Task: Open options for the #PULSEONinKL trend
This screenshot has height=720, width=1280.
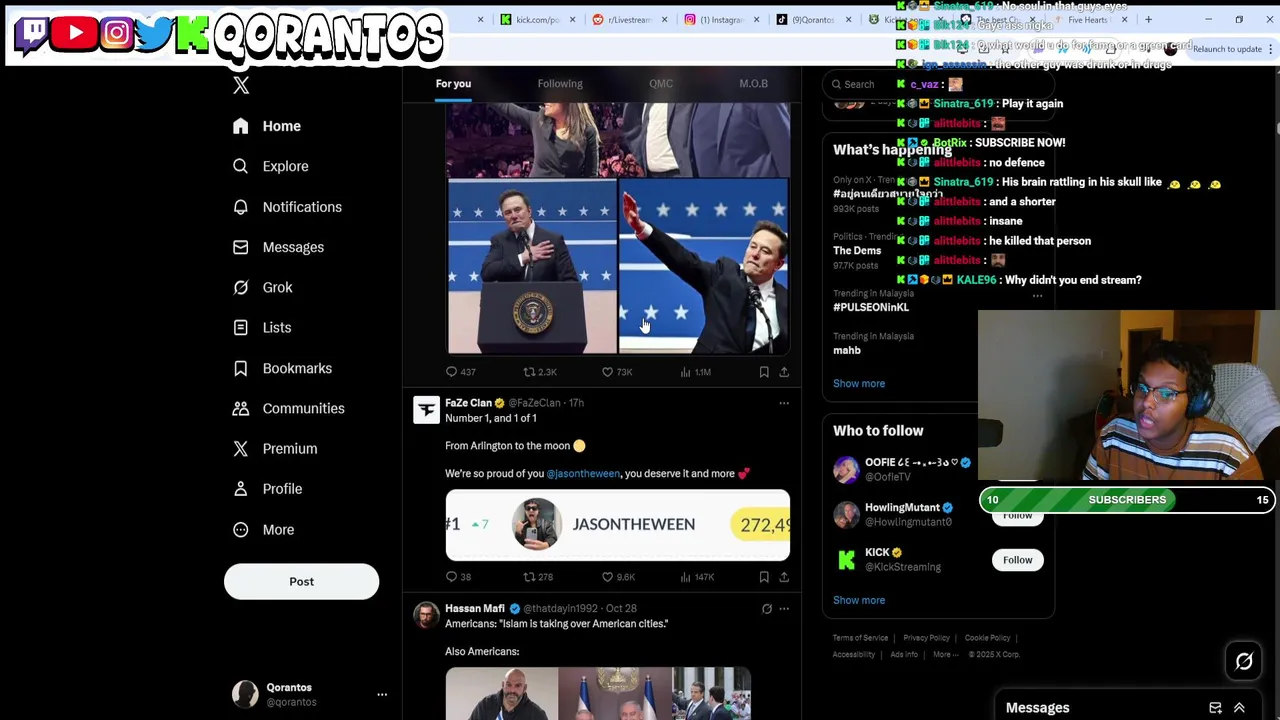Action: click(1037, 297)
